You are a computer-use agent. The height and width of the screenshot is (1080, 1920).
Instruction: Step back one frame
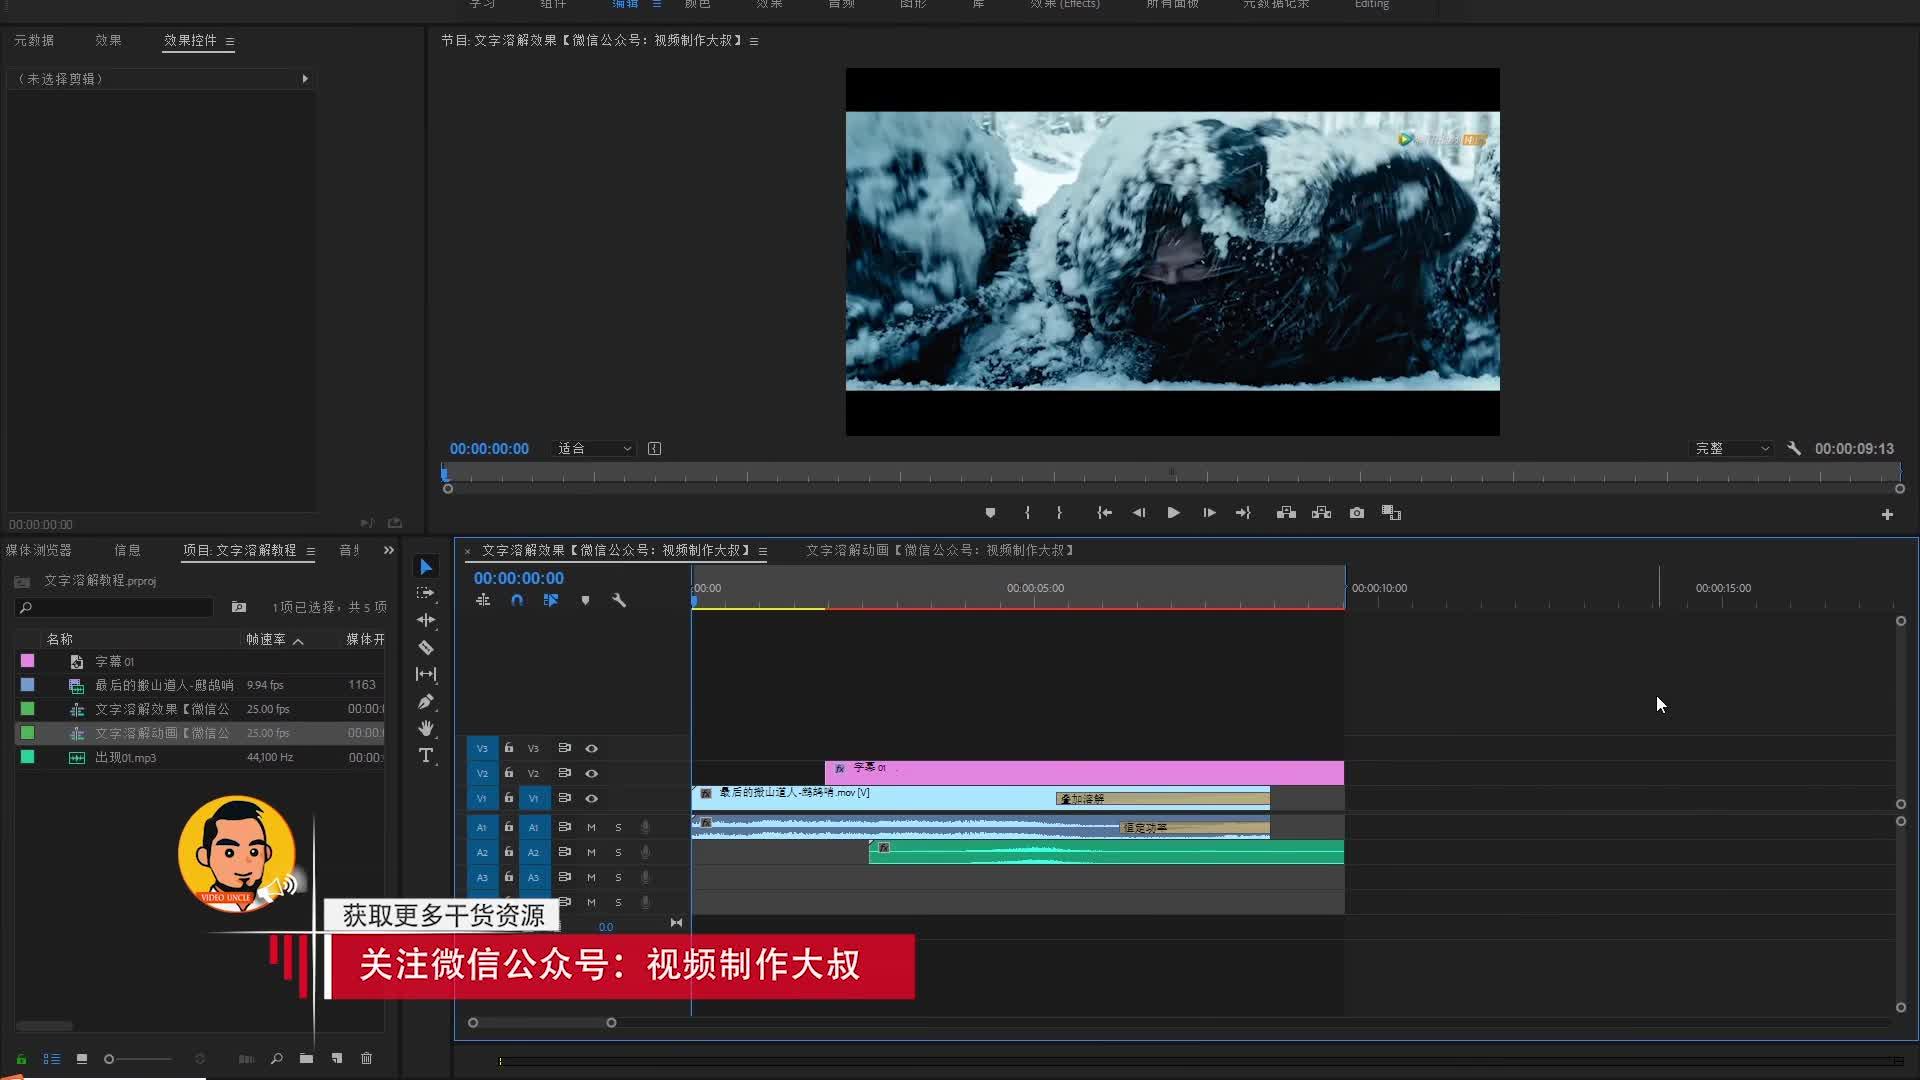click(x=1139, y=513)
